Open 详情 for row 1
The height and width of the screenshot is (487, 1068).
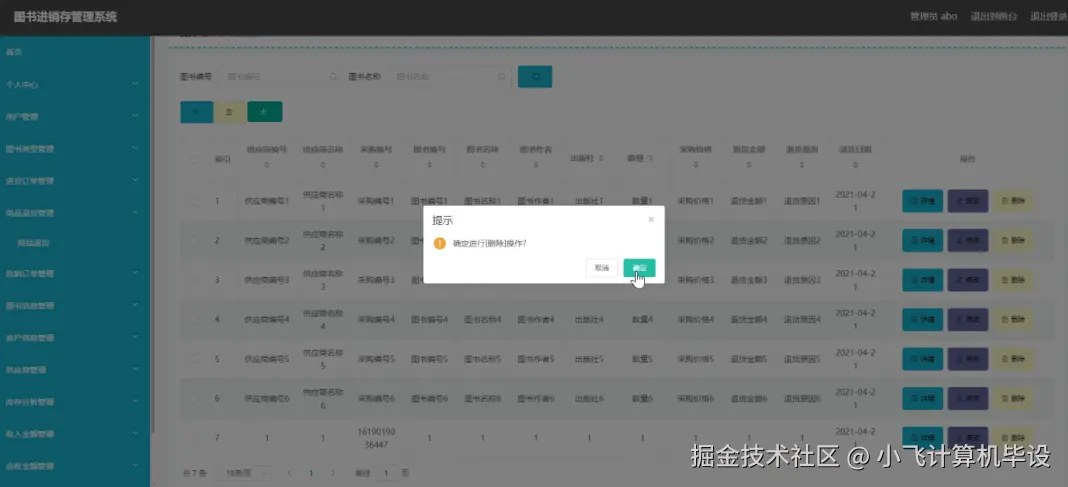click(922, 201)
